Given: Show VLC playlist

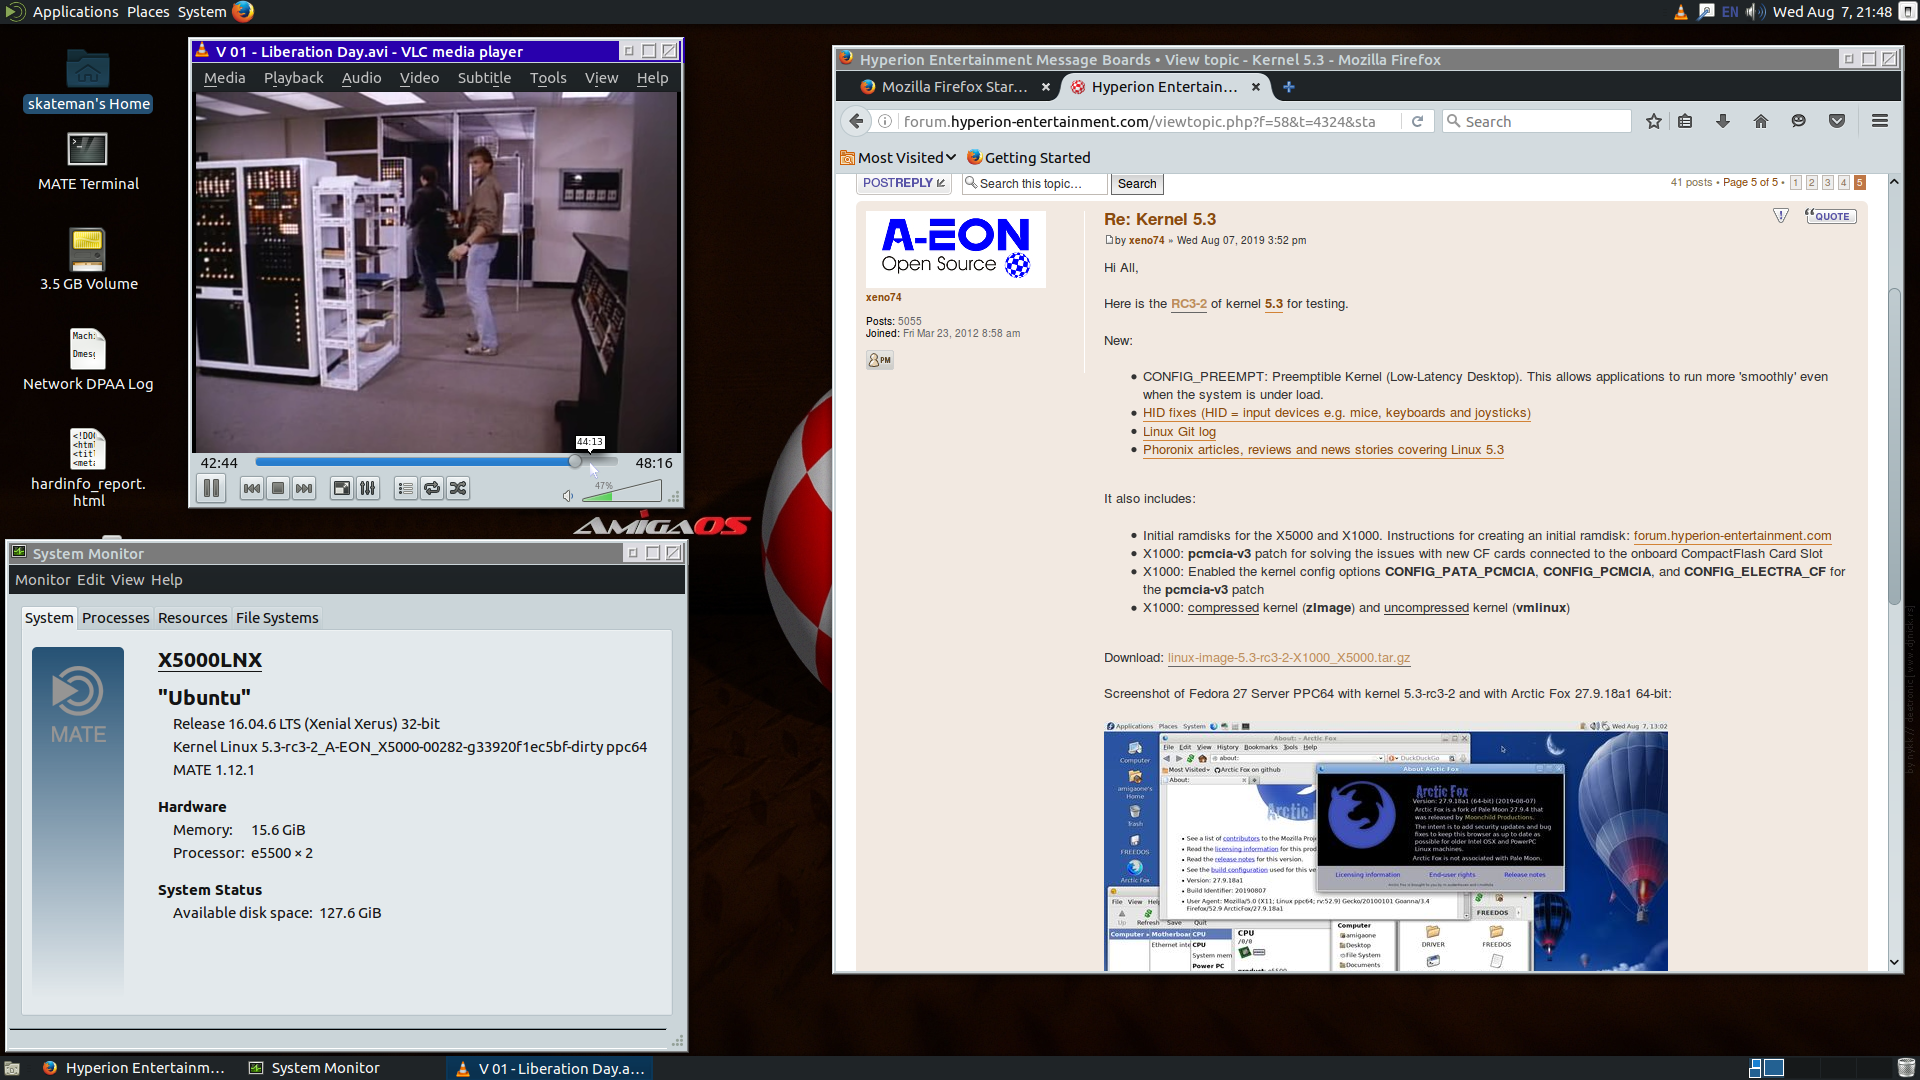Looking at the screenshot, I should tap(405, 488).
